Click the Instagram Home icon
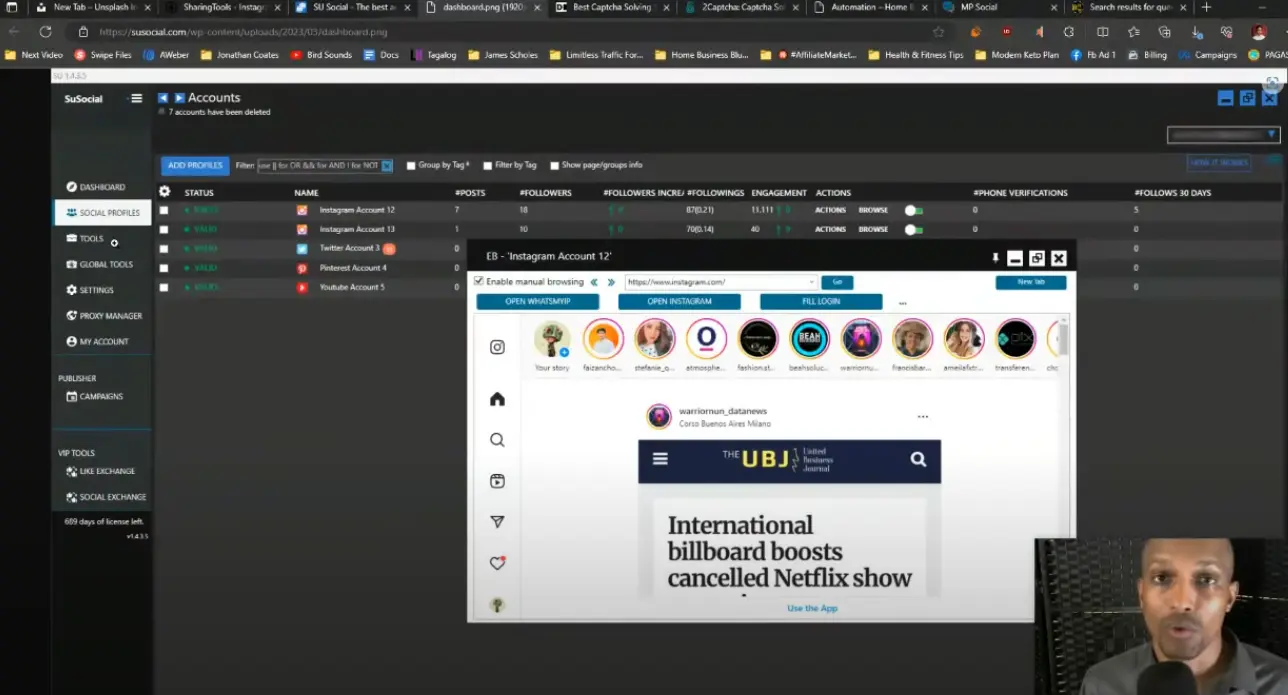 coord(497,398)
